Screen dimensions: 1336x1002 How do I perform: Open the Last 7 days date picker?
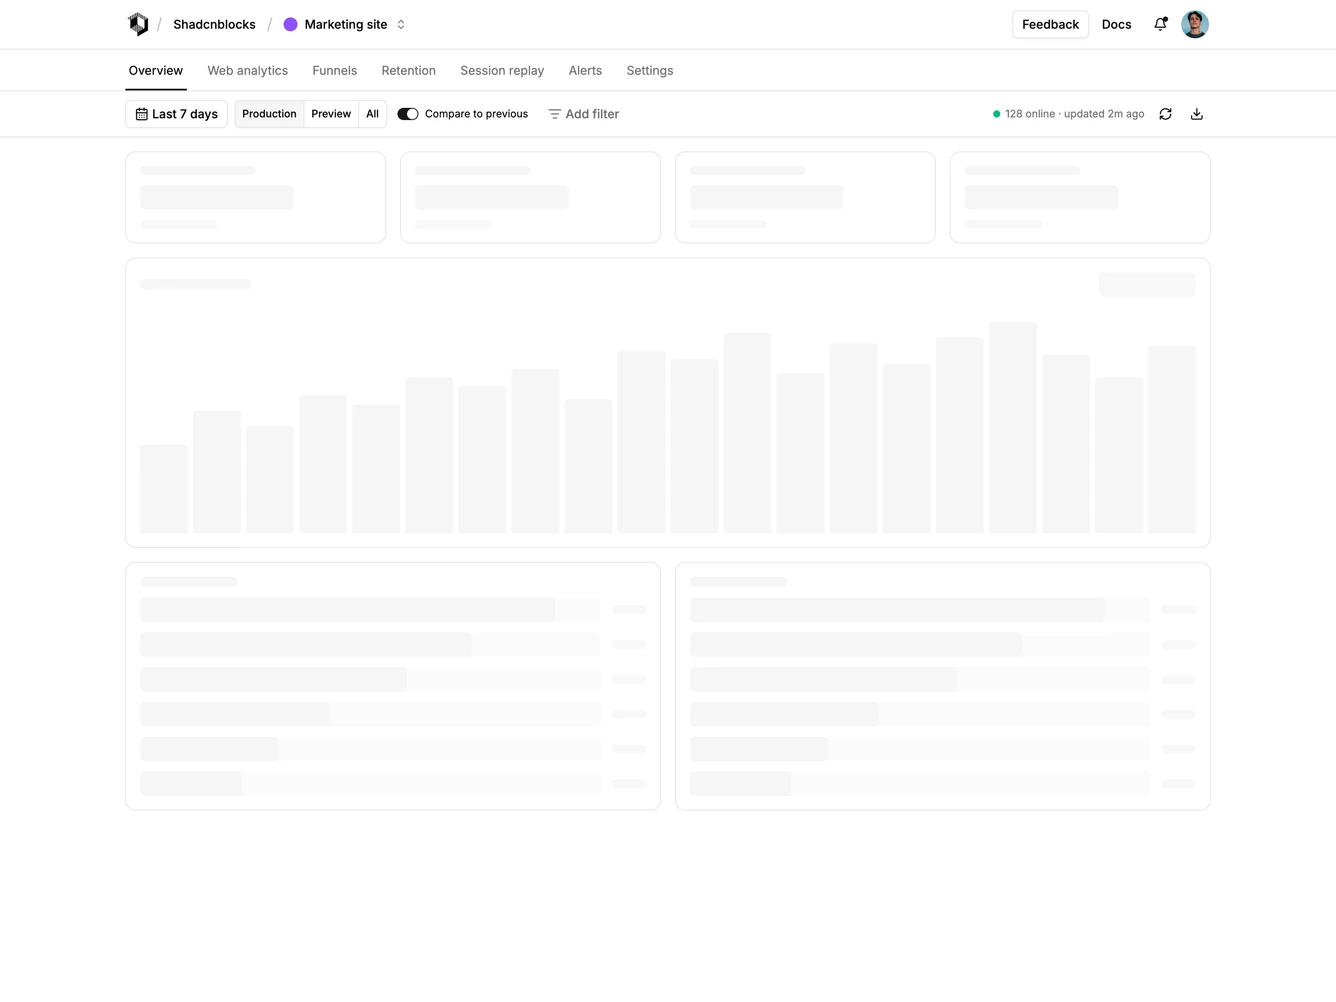177,114
